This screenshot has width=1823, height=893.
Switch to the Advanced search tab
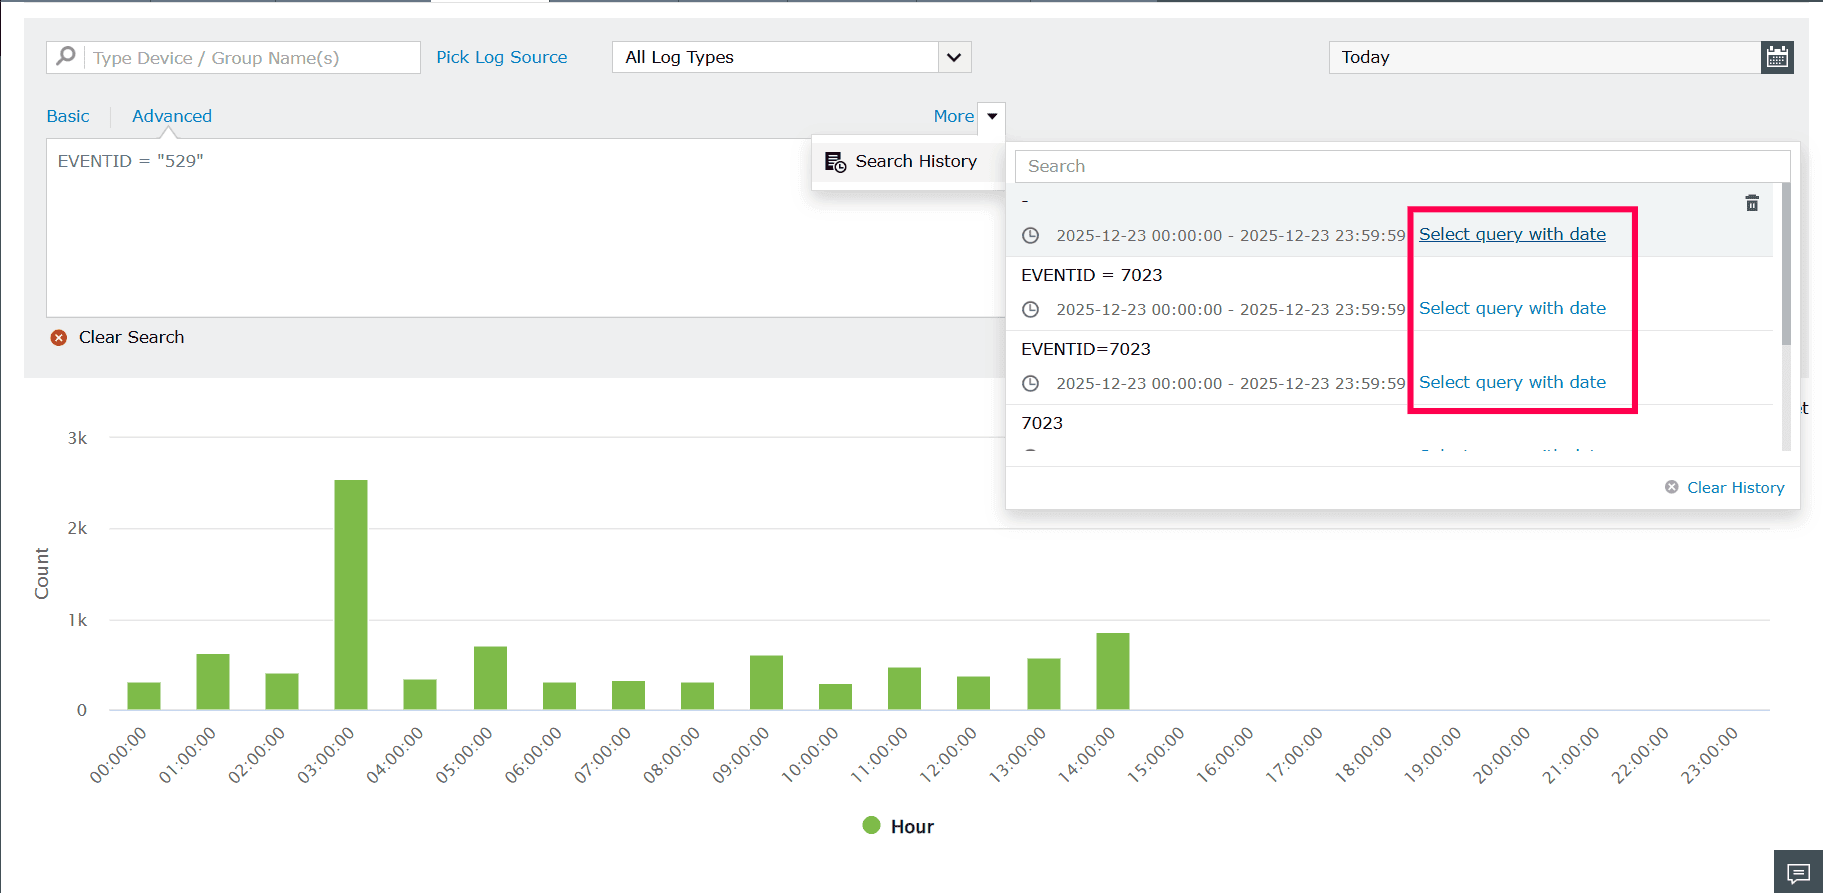tap(172, 116)
